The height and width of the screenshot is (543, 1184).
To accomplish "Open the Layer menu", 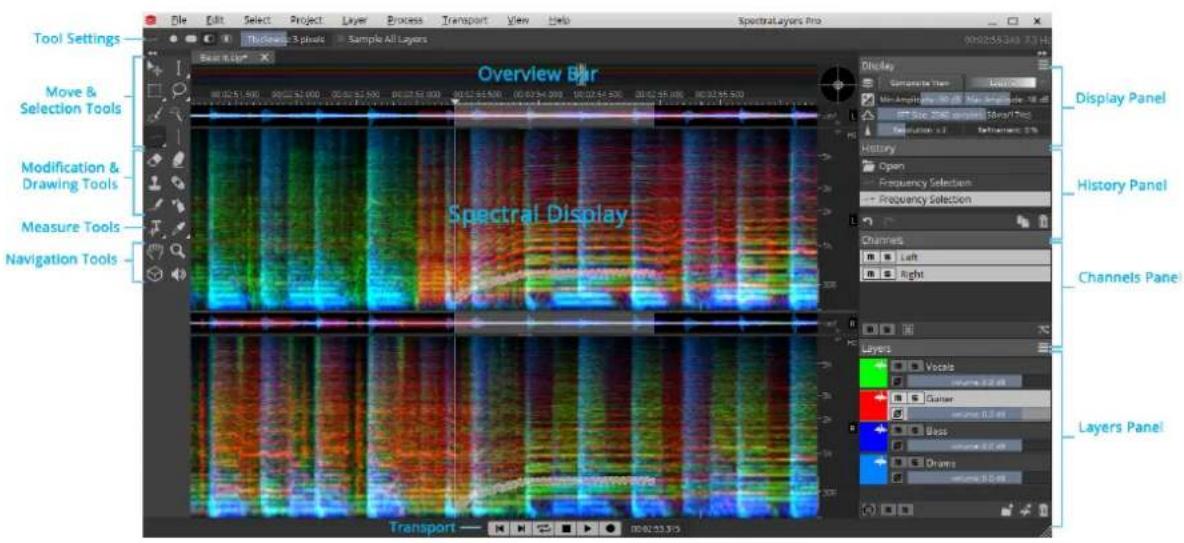I will pos(354,20).
